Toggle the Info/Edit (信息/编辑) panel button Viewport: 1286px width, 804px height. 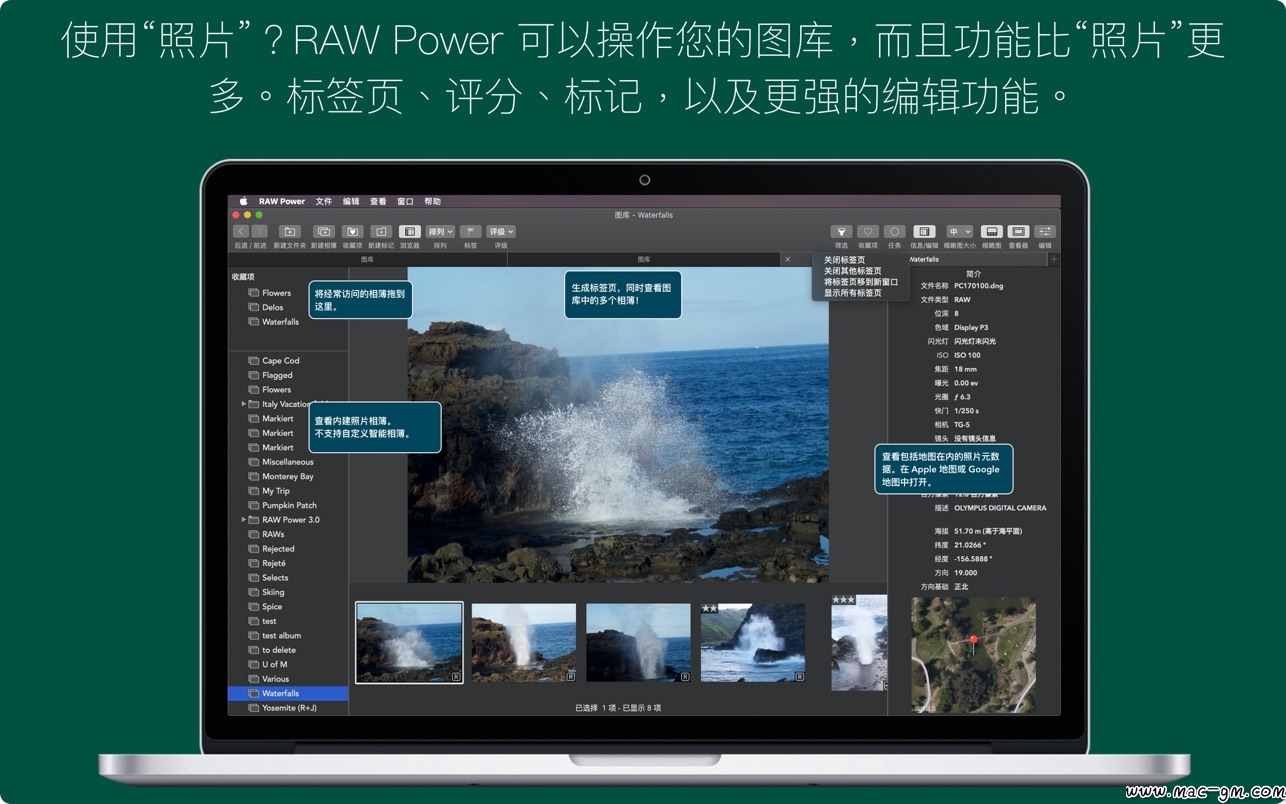pyautogui.click(x=924, y=232)
